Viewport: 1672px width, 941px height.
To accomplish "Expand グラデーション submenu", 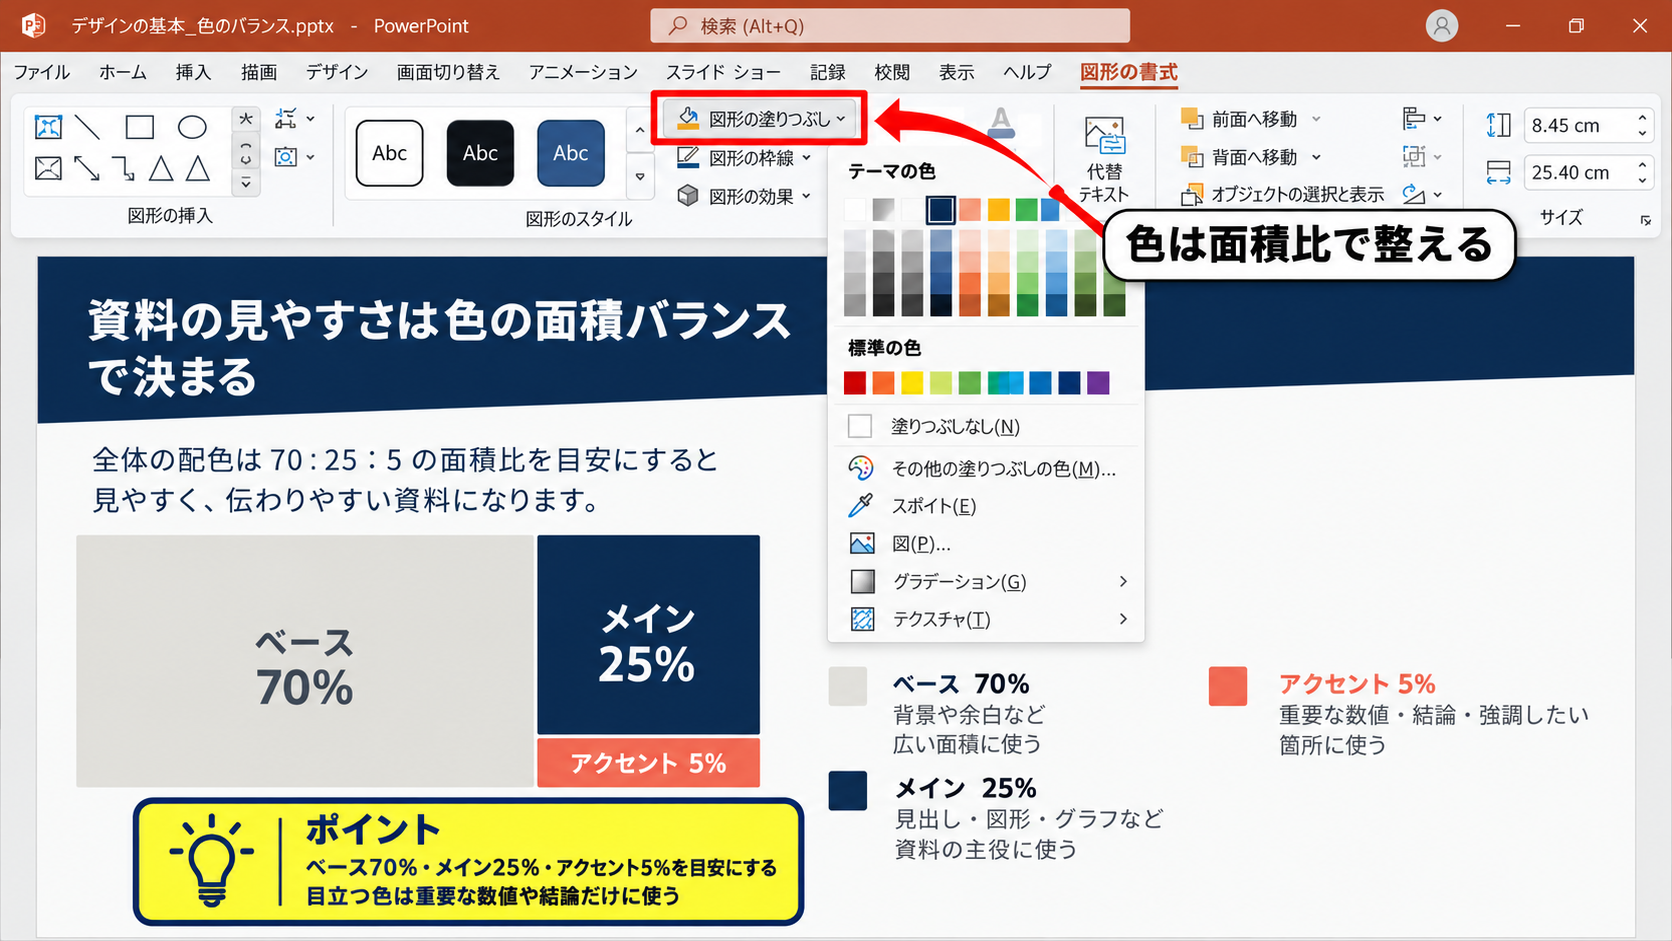I will (986, 582).
